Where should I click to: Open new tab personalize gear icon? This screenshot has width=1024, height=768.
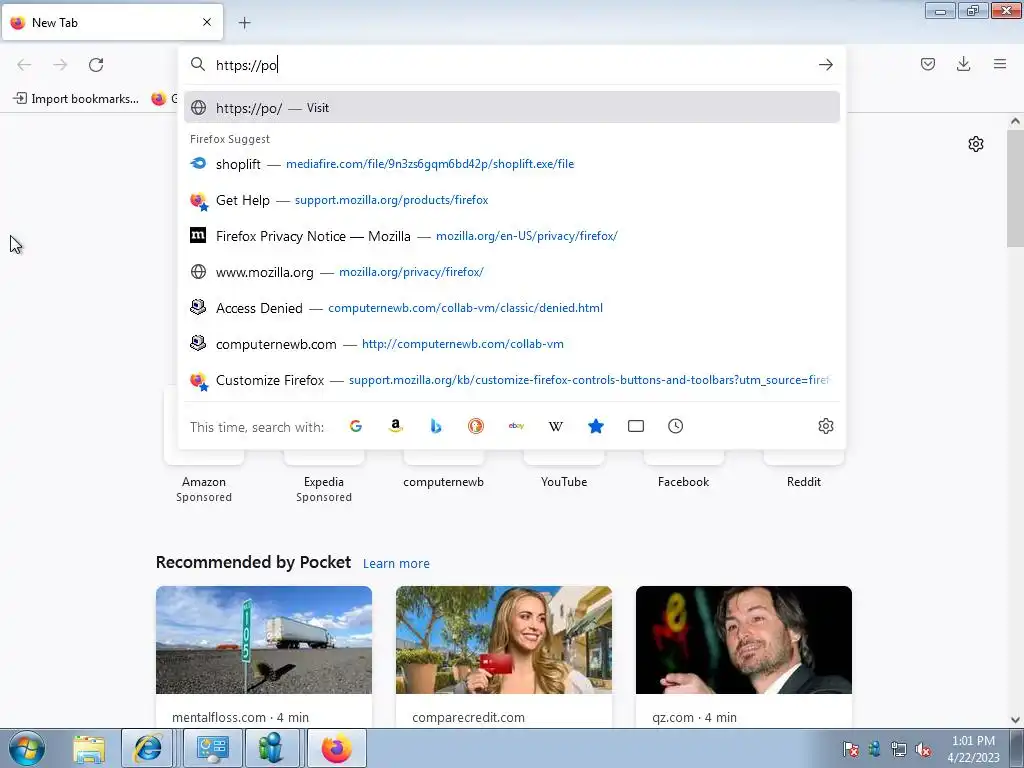coord(976,144)
